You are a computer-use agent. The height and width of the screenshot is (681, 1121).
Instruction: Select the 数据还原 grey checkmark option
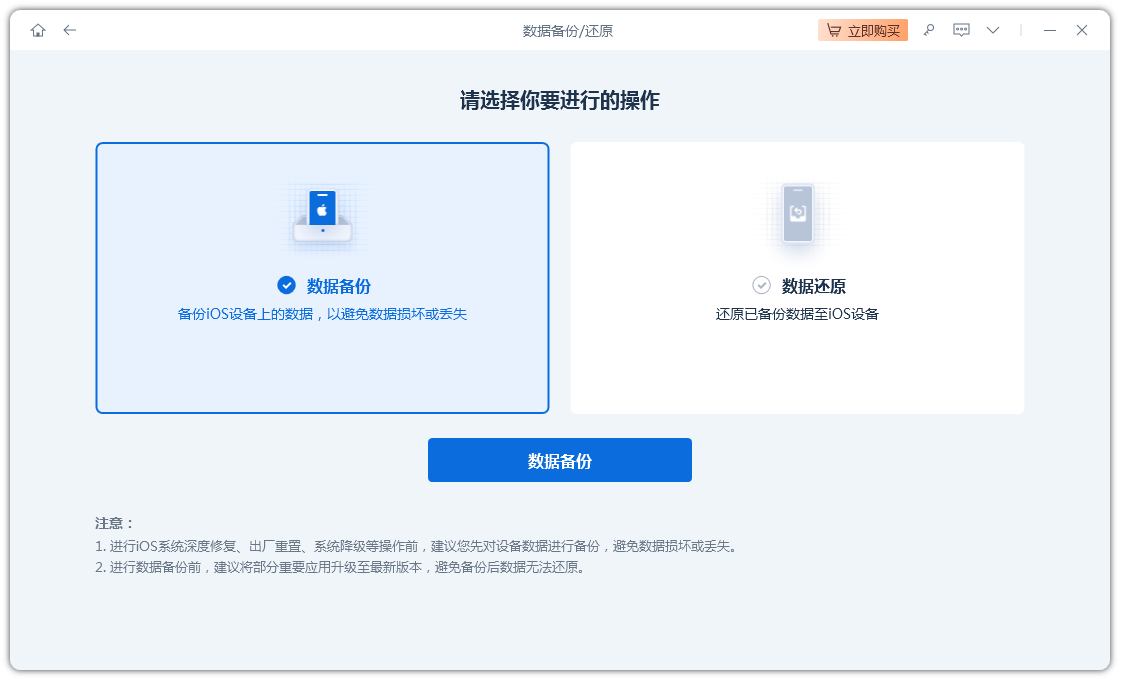[762, 285]
